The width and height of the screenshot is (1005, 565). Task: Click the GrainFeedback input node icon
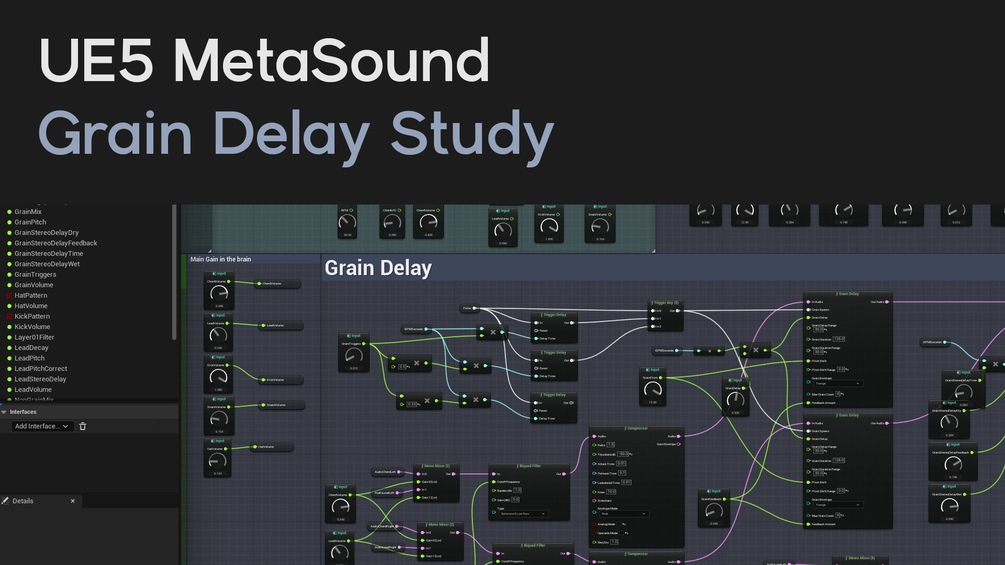(708, 491)
